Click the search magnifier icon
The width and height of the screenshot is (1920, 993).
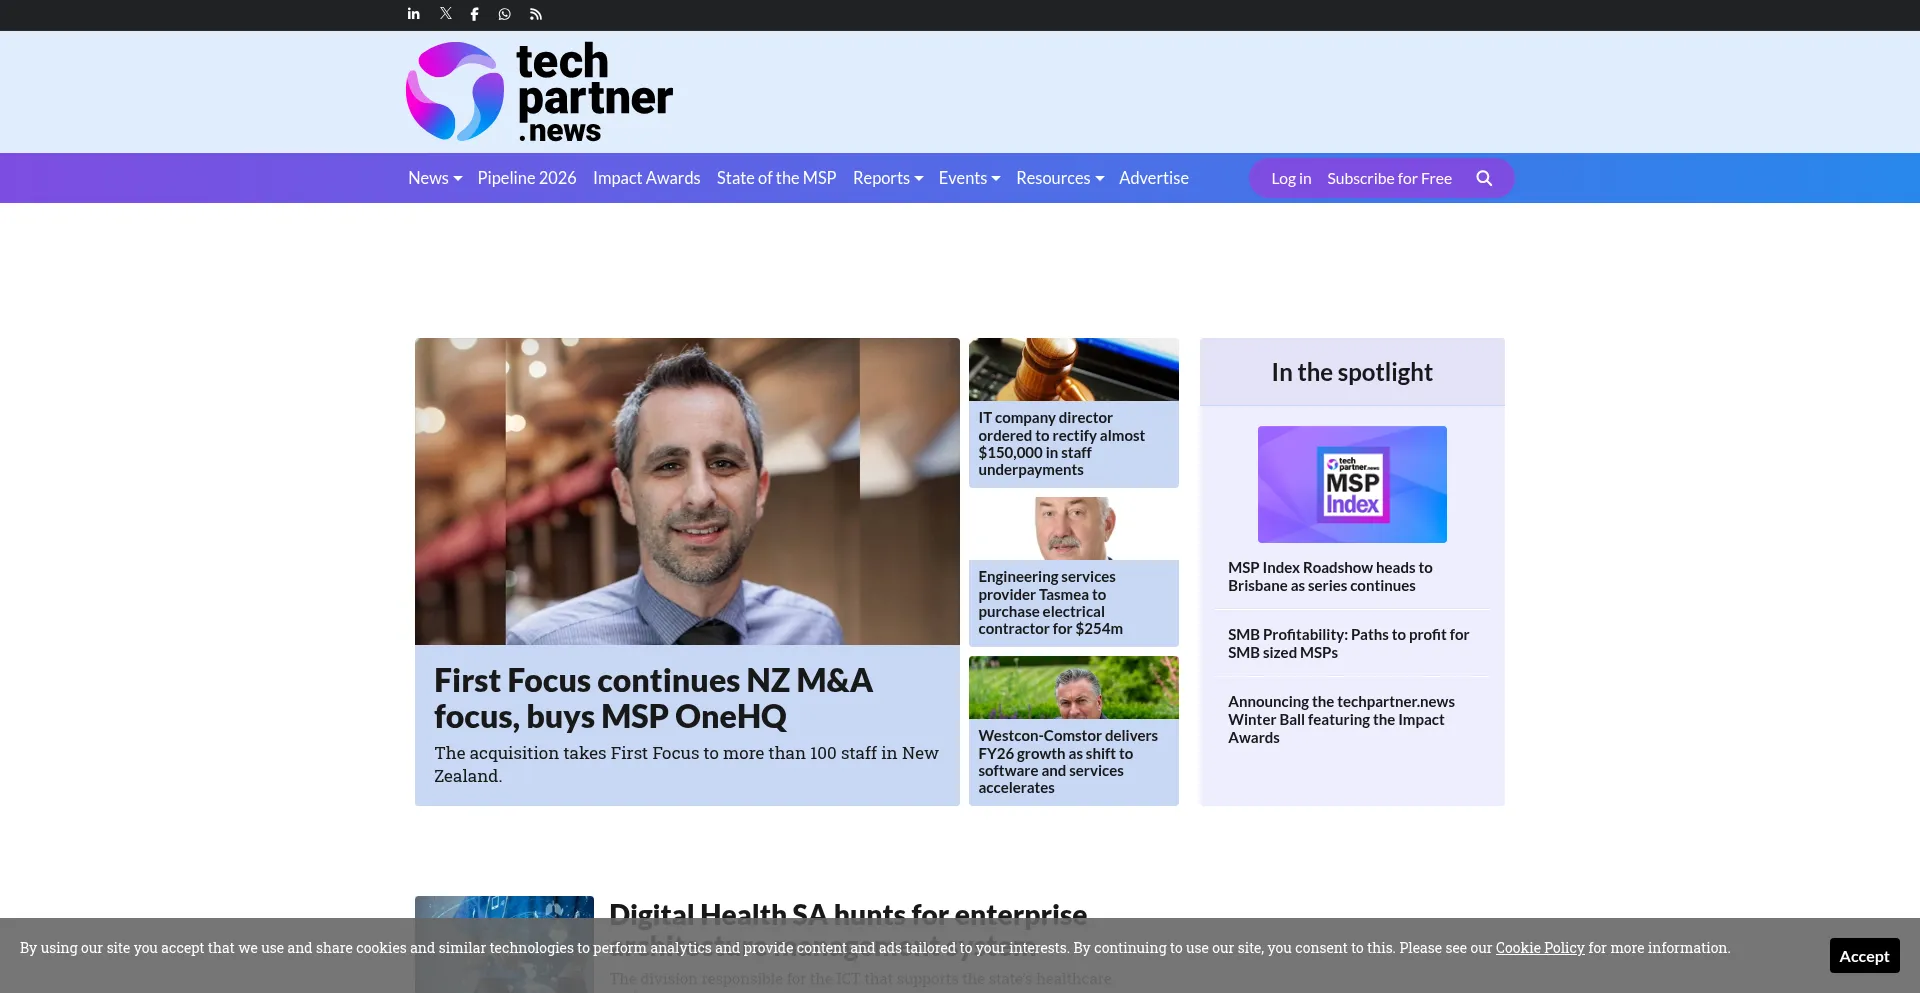coord(1484,178)
